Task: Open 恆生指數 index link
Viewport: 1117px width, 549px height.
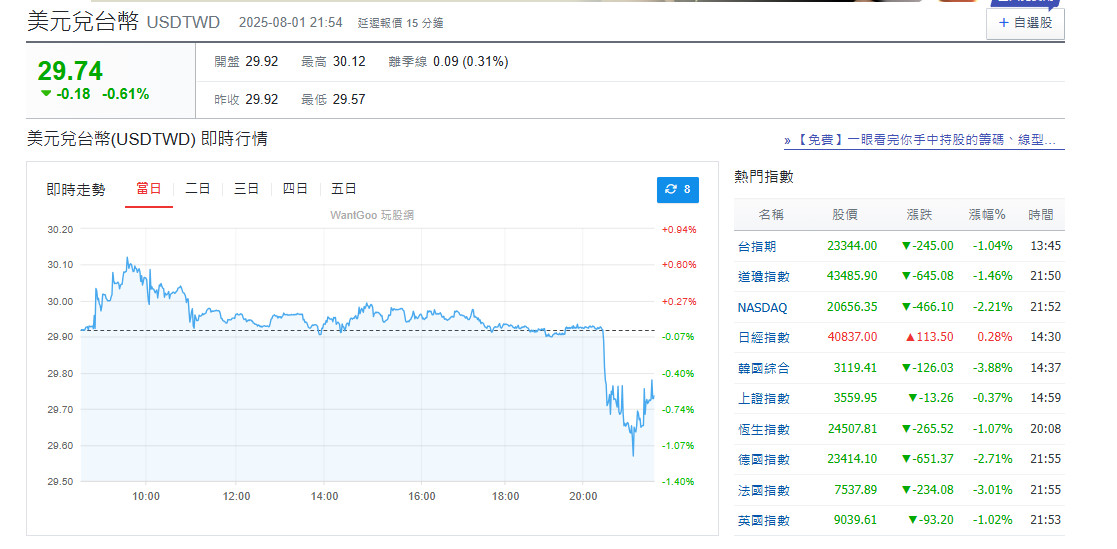Action: [x=763, y=429]
